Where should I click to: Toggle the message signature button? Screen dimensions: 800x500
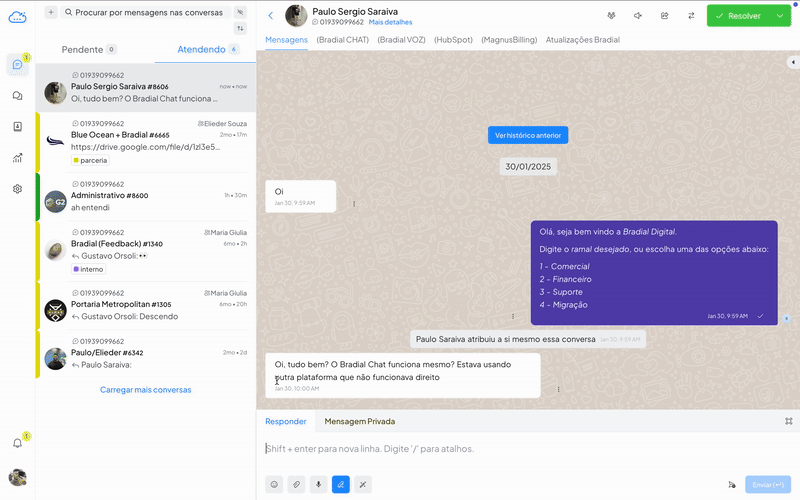point(341,484)
